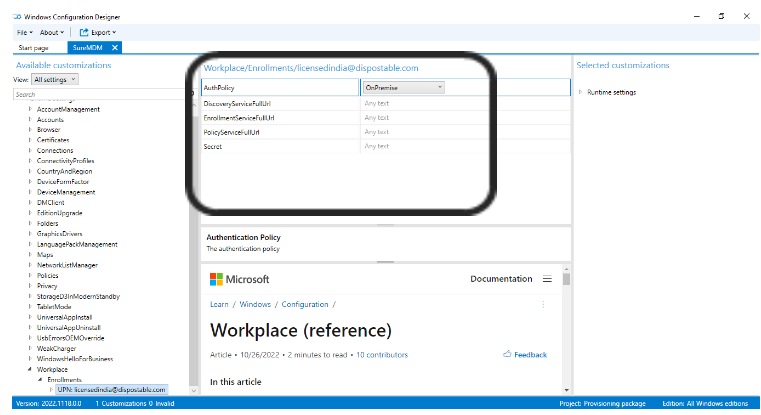Expand the Connections tree node

(30, 150)
